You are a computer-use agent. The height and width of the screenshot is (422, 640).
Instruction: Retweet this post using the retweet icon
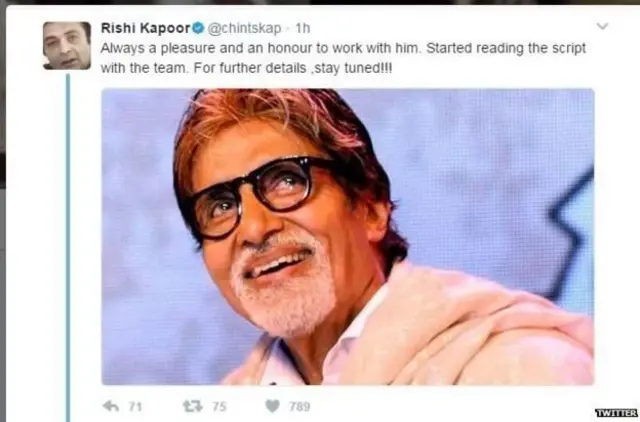pos(192,406)
